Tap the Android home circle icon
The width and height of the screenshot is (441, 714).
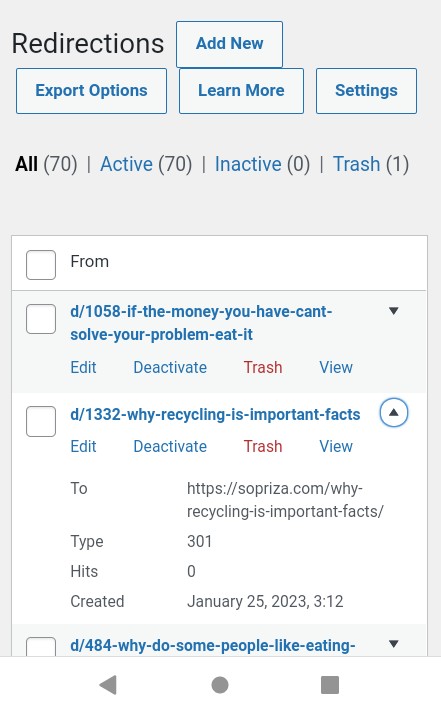(x=220, y=685)
